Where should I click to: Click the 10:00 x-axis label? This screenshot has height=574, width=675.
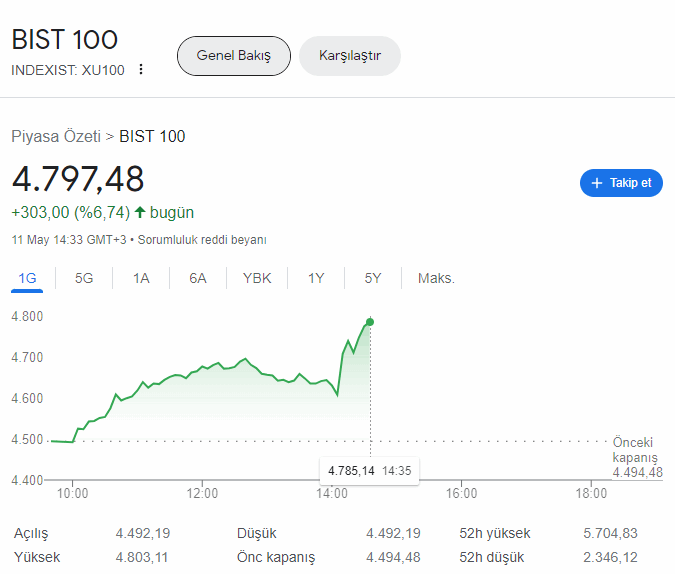tap(72, 493)
